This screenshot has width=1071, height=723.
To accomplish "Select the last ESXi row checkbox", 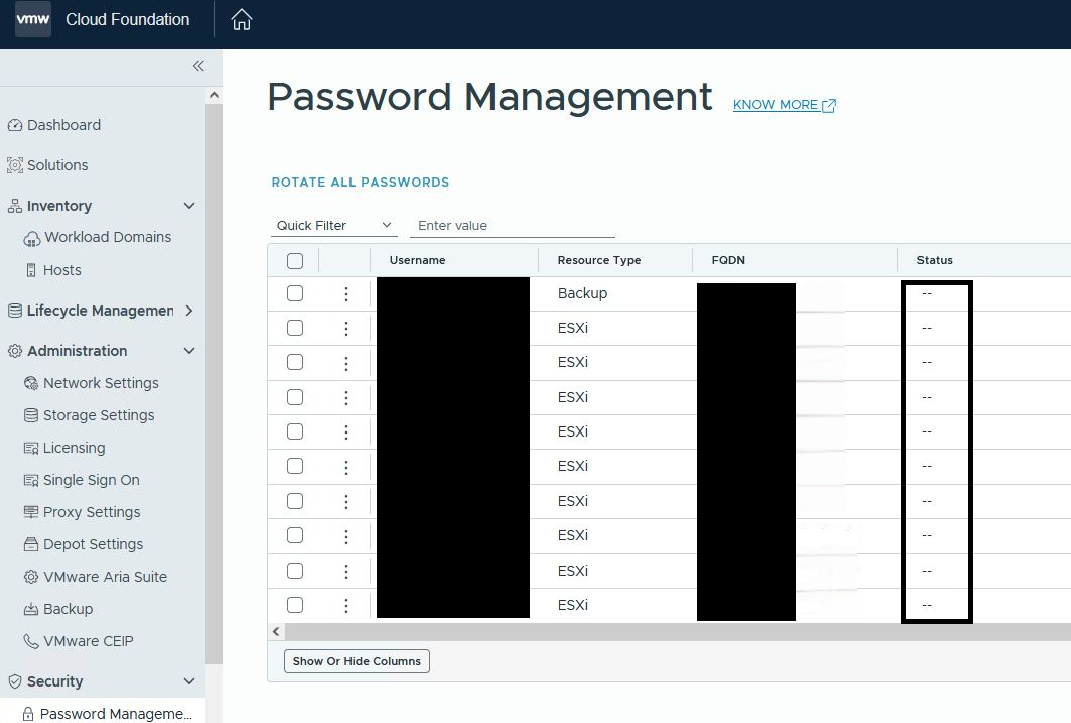I will pos(295,605).
